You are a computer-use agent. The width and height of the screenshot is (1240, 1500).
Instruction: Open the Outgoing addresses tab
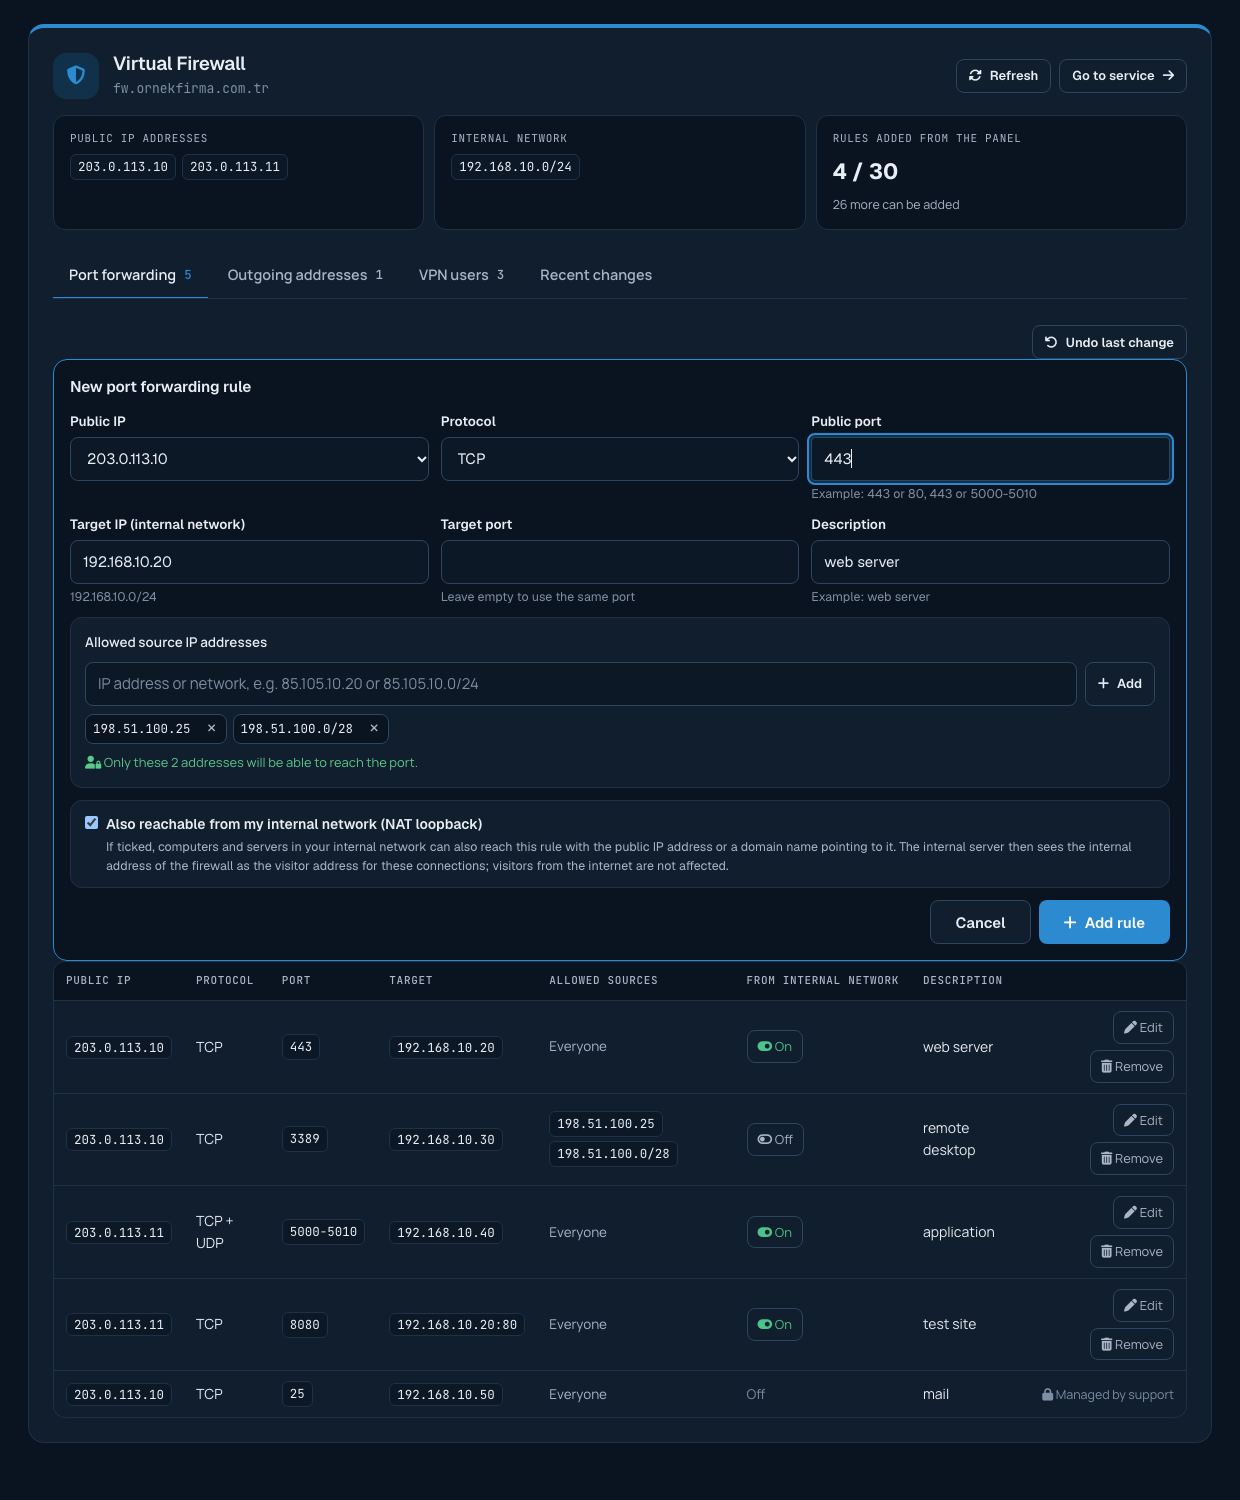click(x=305, y=275)
